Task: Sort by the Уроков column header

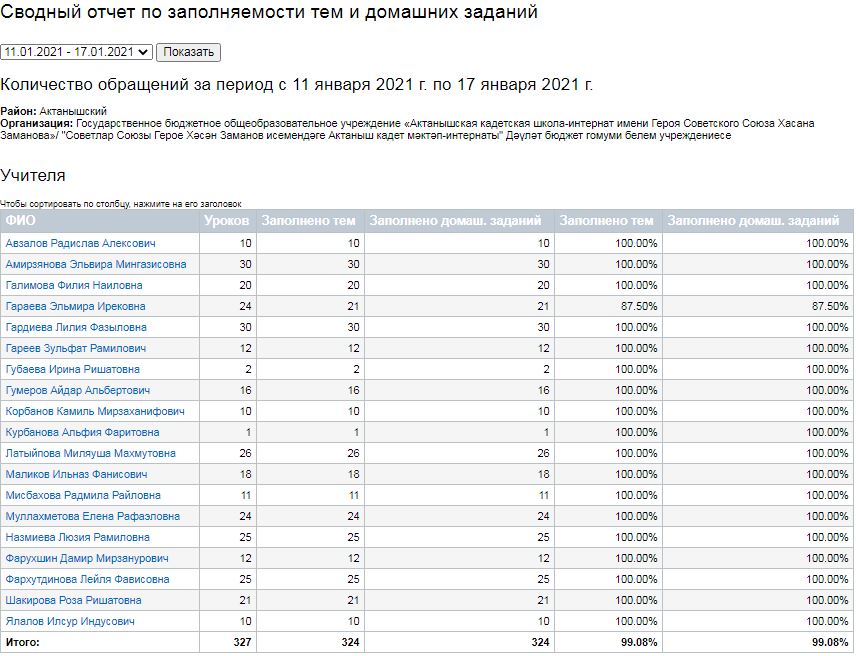Action: tap(226, 221)
